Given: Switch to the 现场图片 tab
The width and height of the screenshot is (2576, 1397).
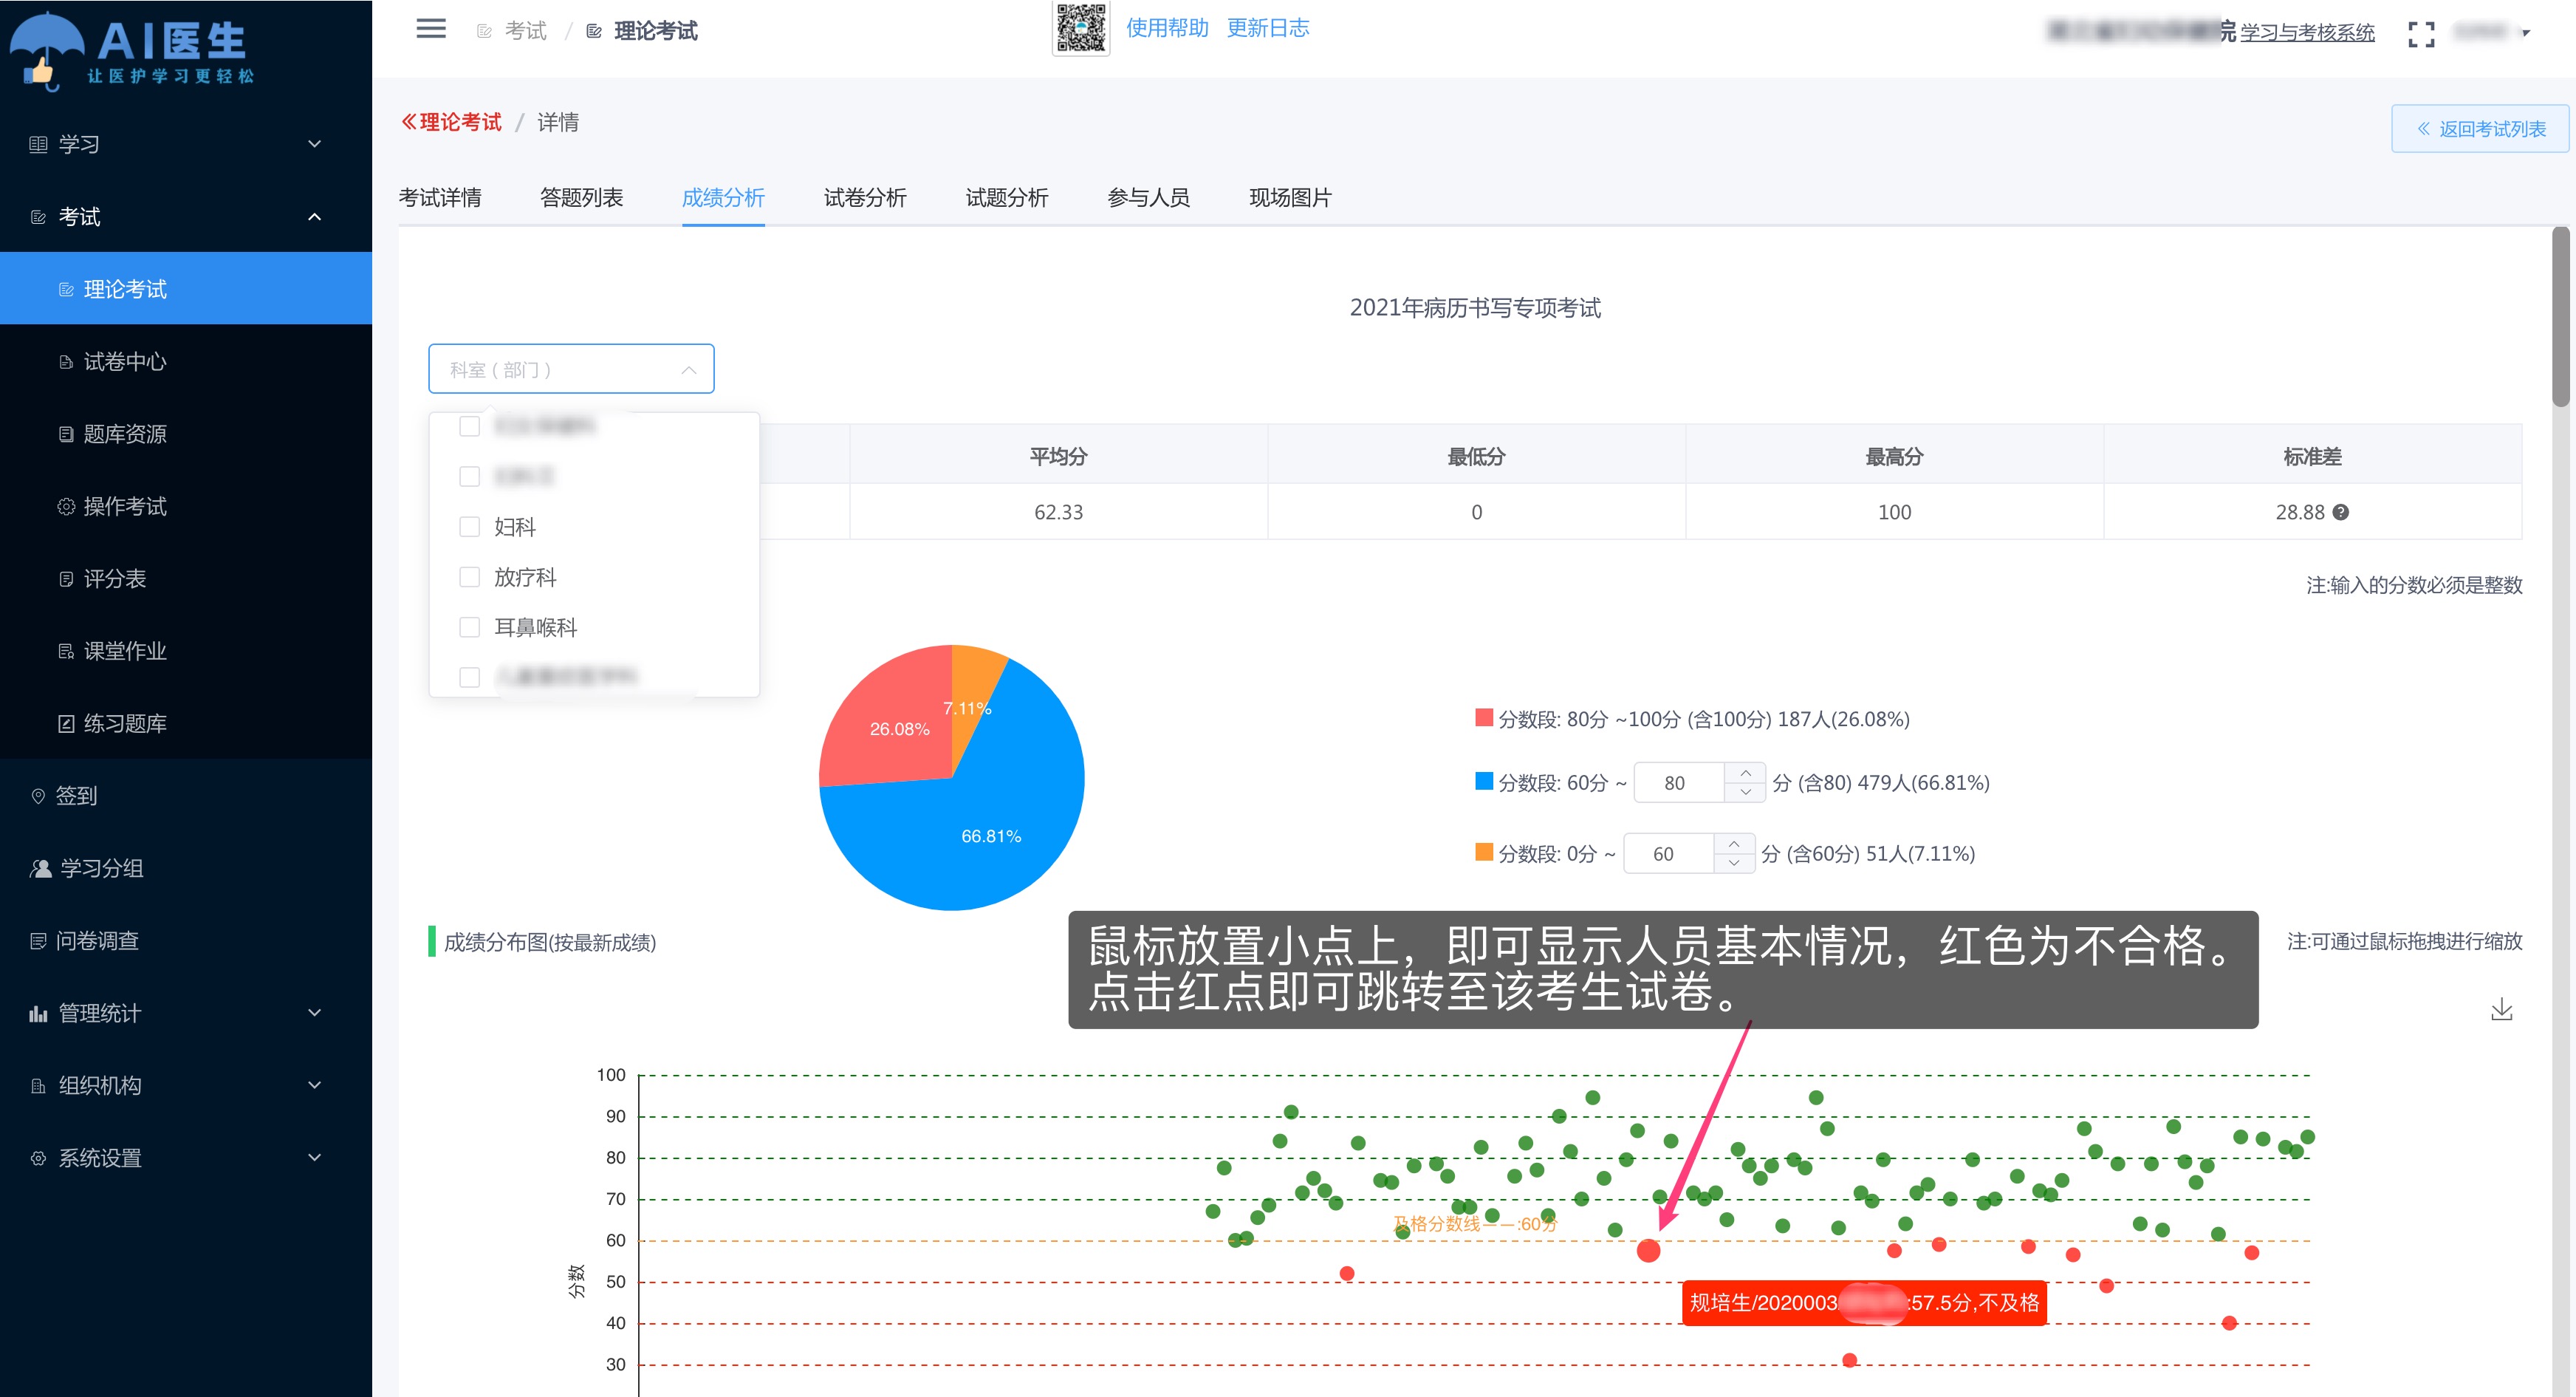Looking at the screenshot, I should 1290,198.
